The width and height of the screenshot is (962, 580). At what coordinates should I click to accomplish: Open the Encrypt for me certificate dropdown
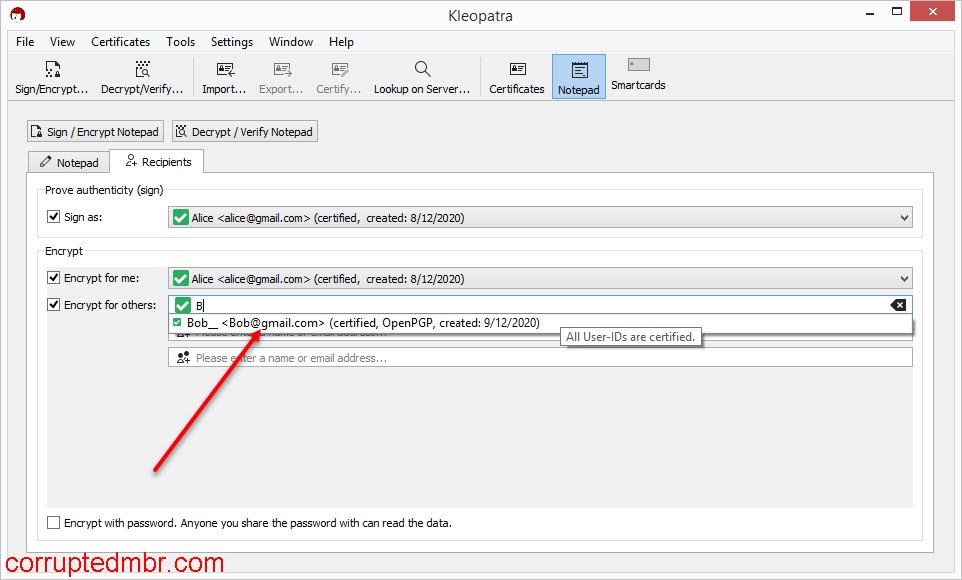click(905, 278)
